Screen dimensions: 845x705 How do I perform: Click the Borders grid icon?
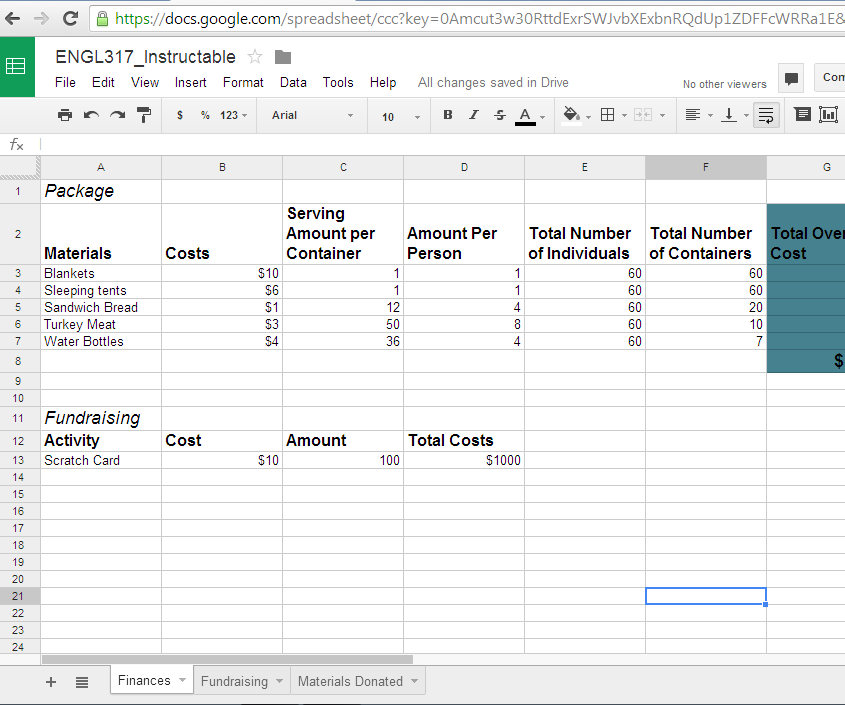point(607,115)
